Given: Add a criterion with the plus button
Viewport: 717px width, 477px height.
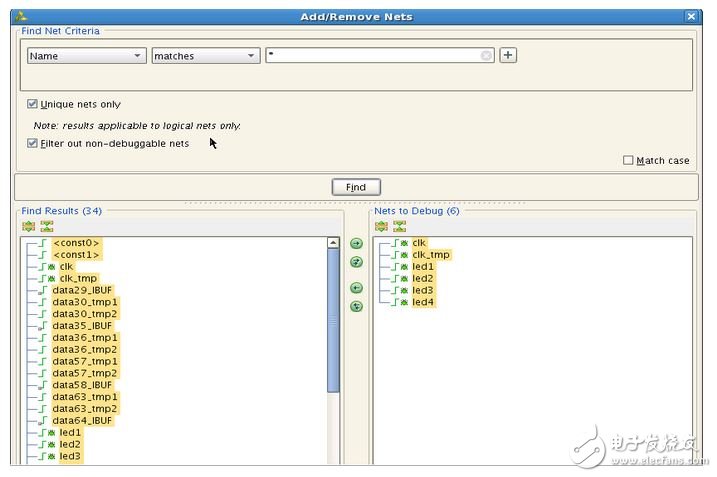Looking at the screenshot, I should tap(508, 55).
